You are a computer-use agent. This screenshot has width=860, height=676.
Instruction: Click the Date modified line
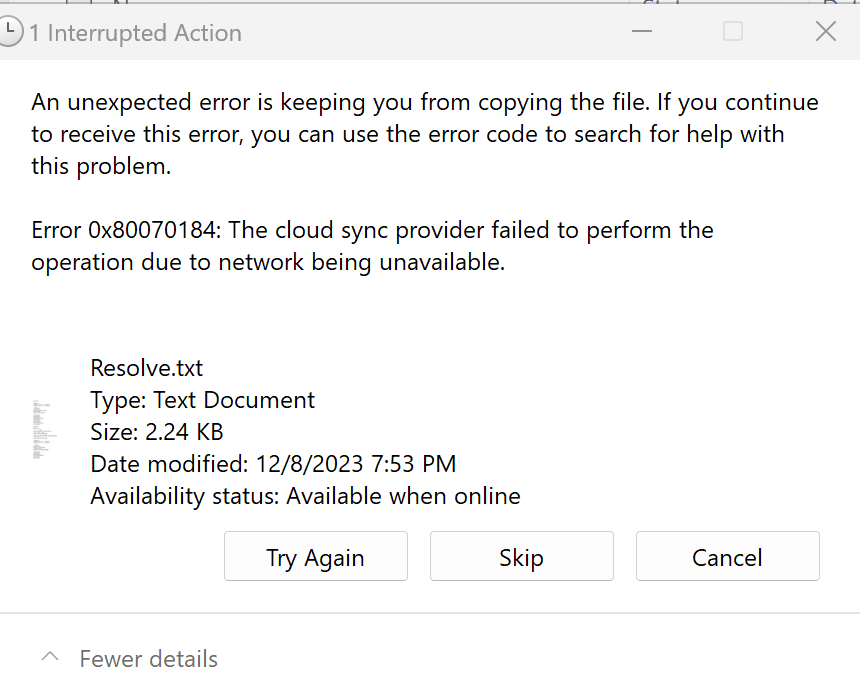pos(272,464)
